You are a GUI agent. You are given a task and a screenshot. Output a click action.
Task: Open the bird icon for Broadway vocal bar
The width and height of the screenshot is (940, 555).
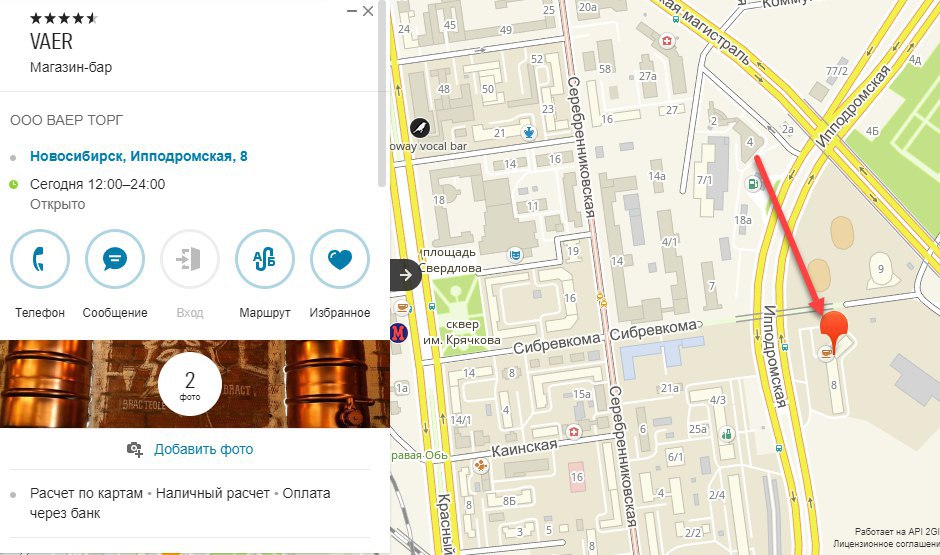[420, 128]
